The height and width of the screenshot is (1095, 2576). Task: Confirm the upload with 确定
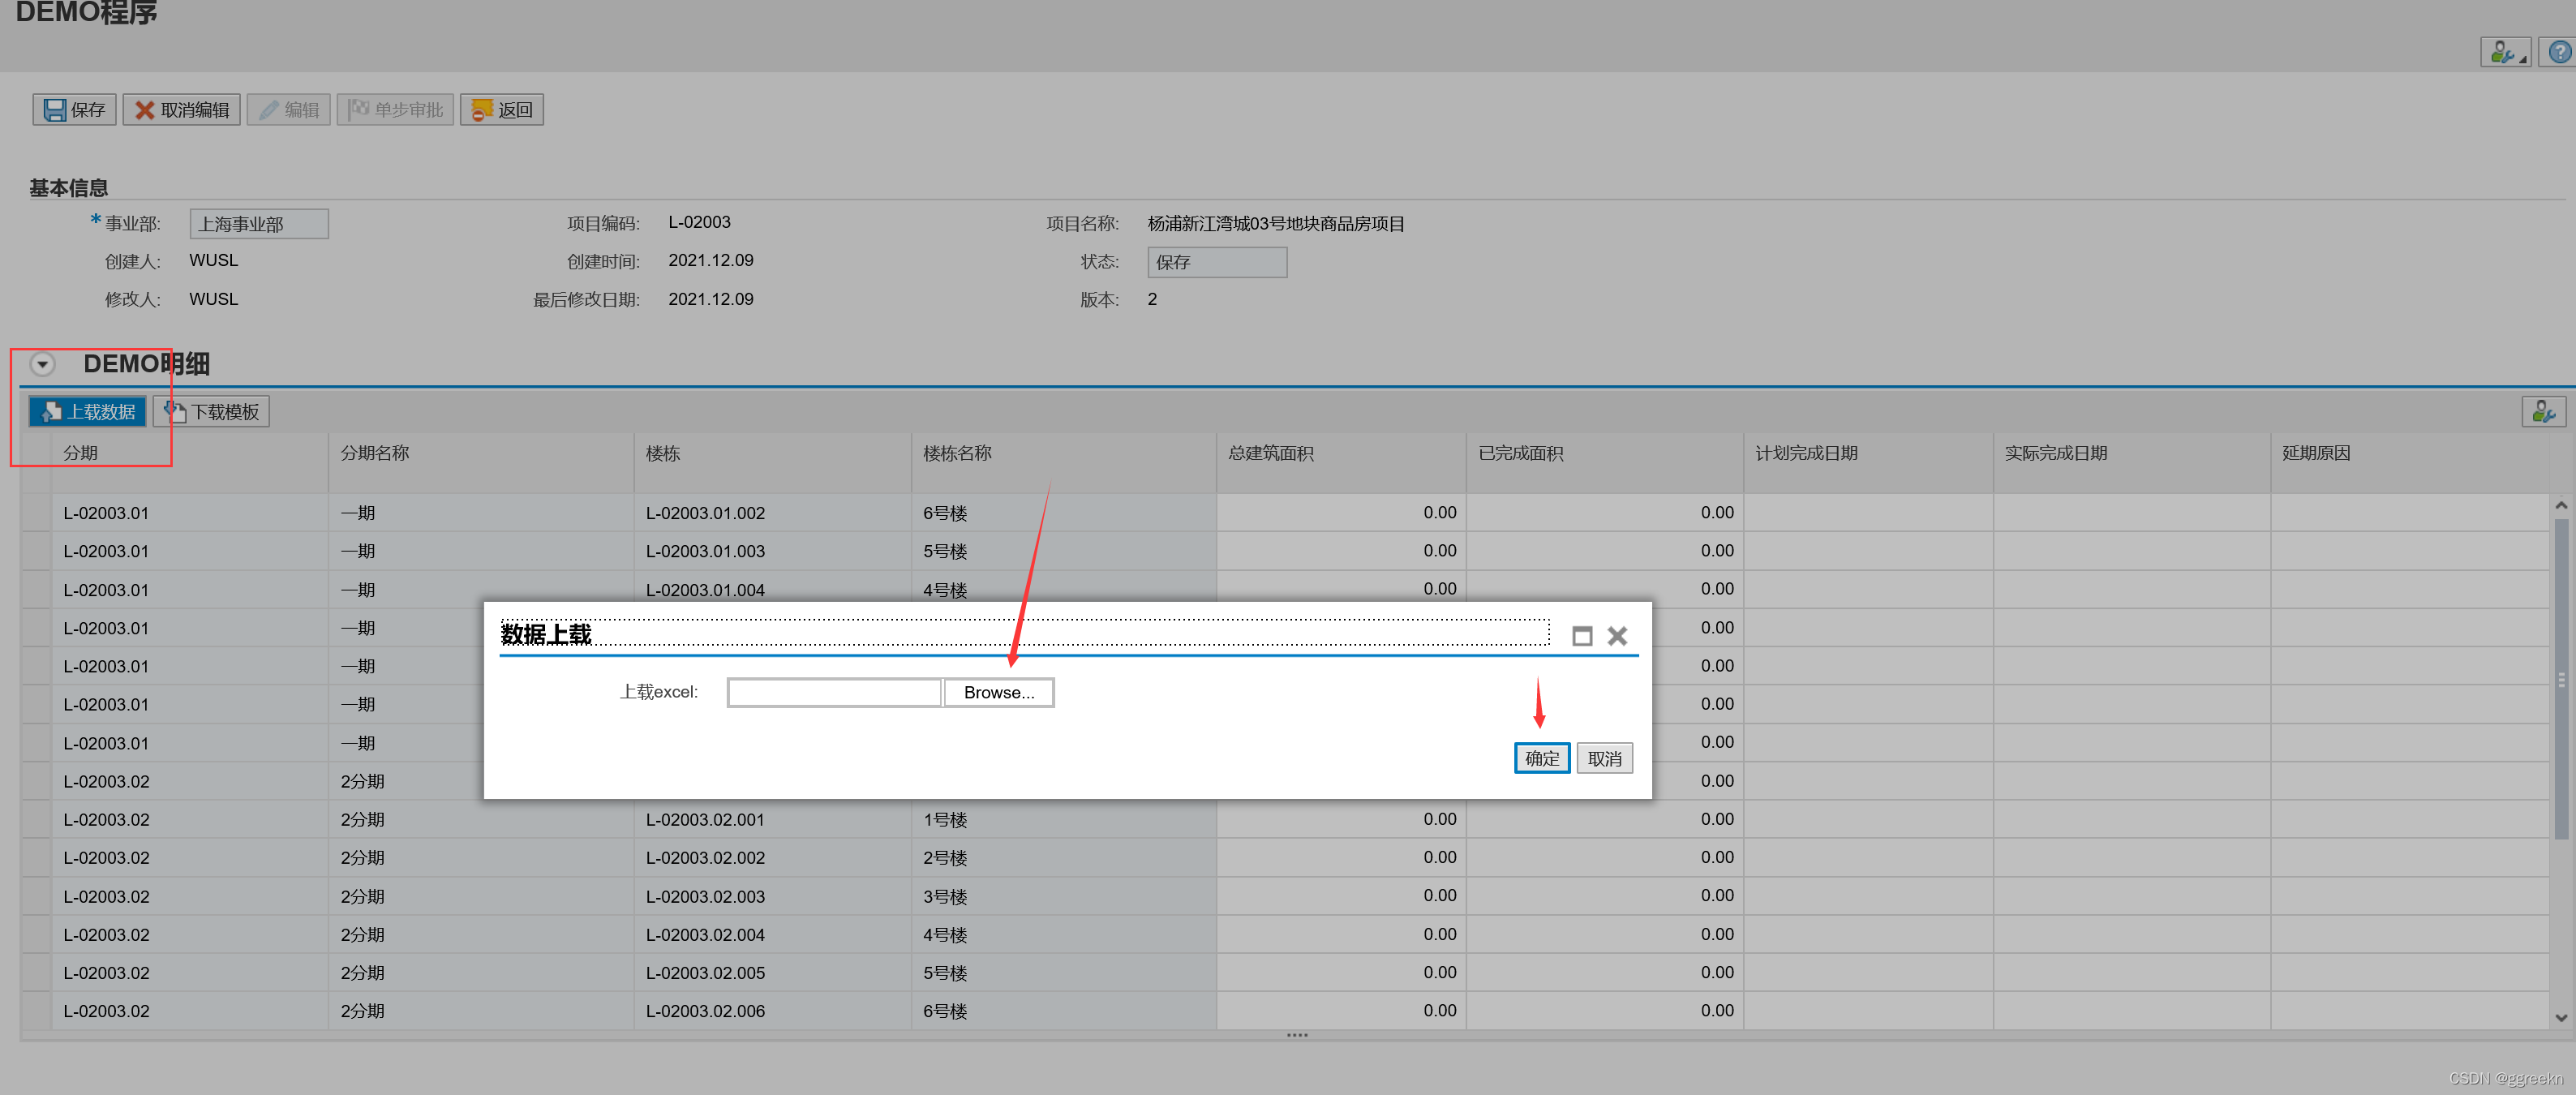click(x=1541, y=758)
